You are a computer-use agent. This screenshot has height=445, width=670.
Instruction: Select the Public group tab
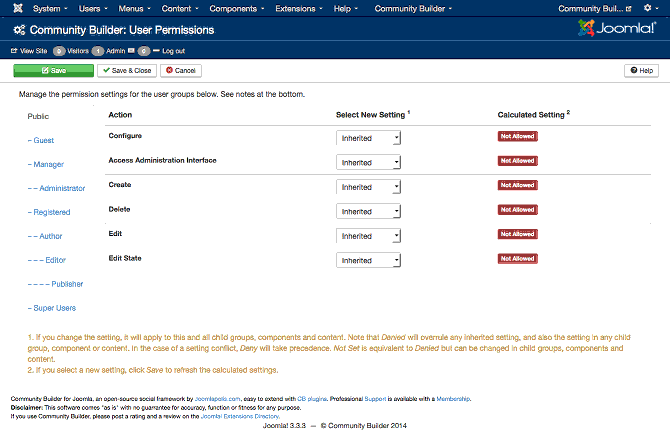tap(38, 116)
